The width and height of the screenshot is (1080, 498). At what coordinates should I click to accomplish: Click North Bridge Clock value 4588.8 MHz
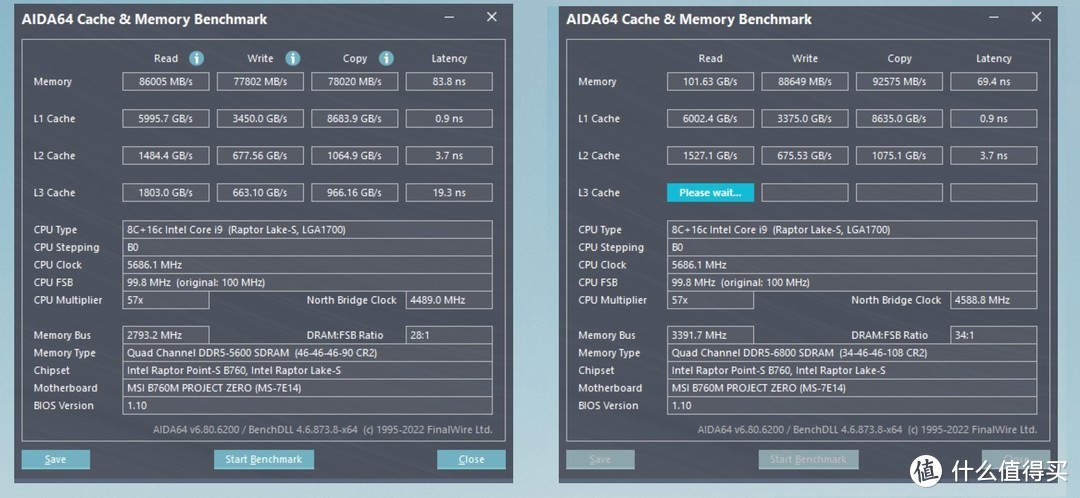click(x=993, y=300)
